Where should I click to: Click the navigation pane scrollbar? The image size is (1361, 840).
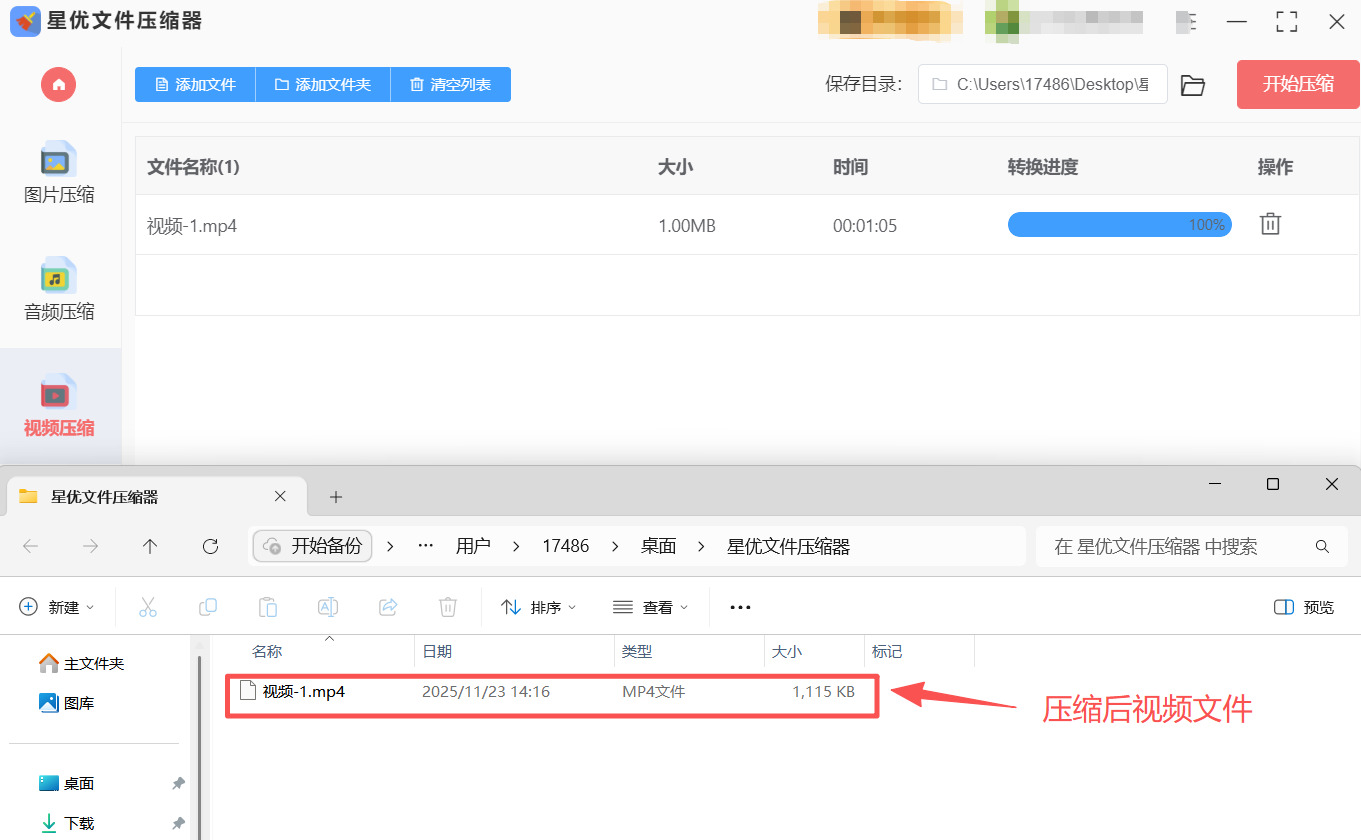tap(200, 745)
